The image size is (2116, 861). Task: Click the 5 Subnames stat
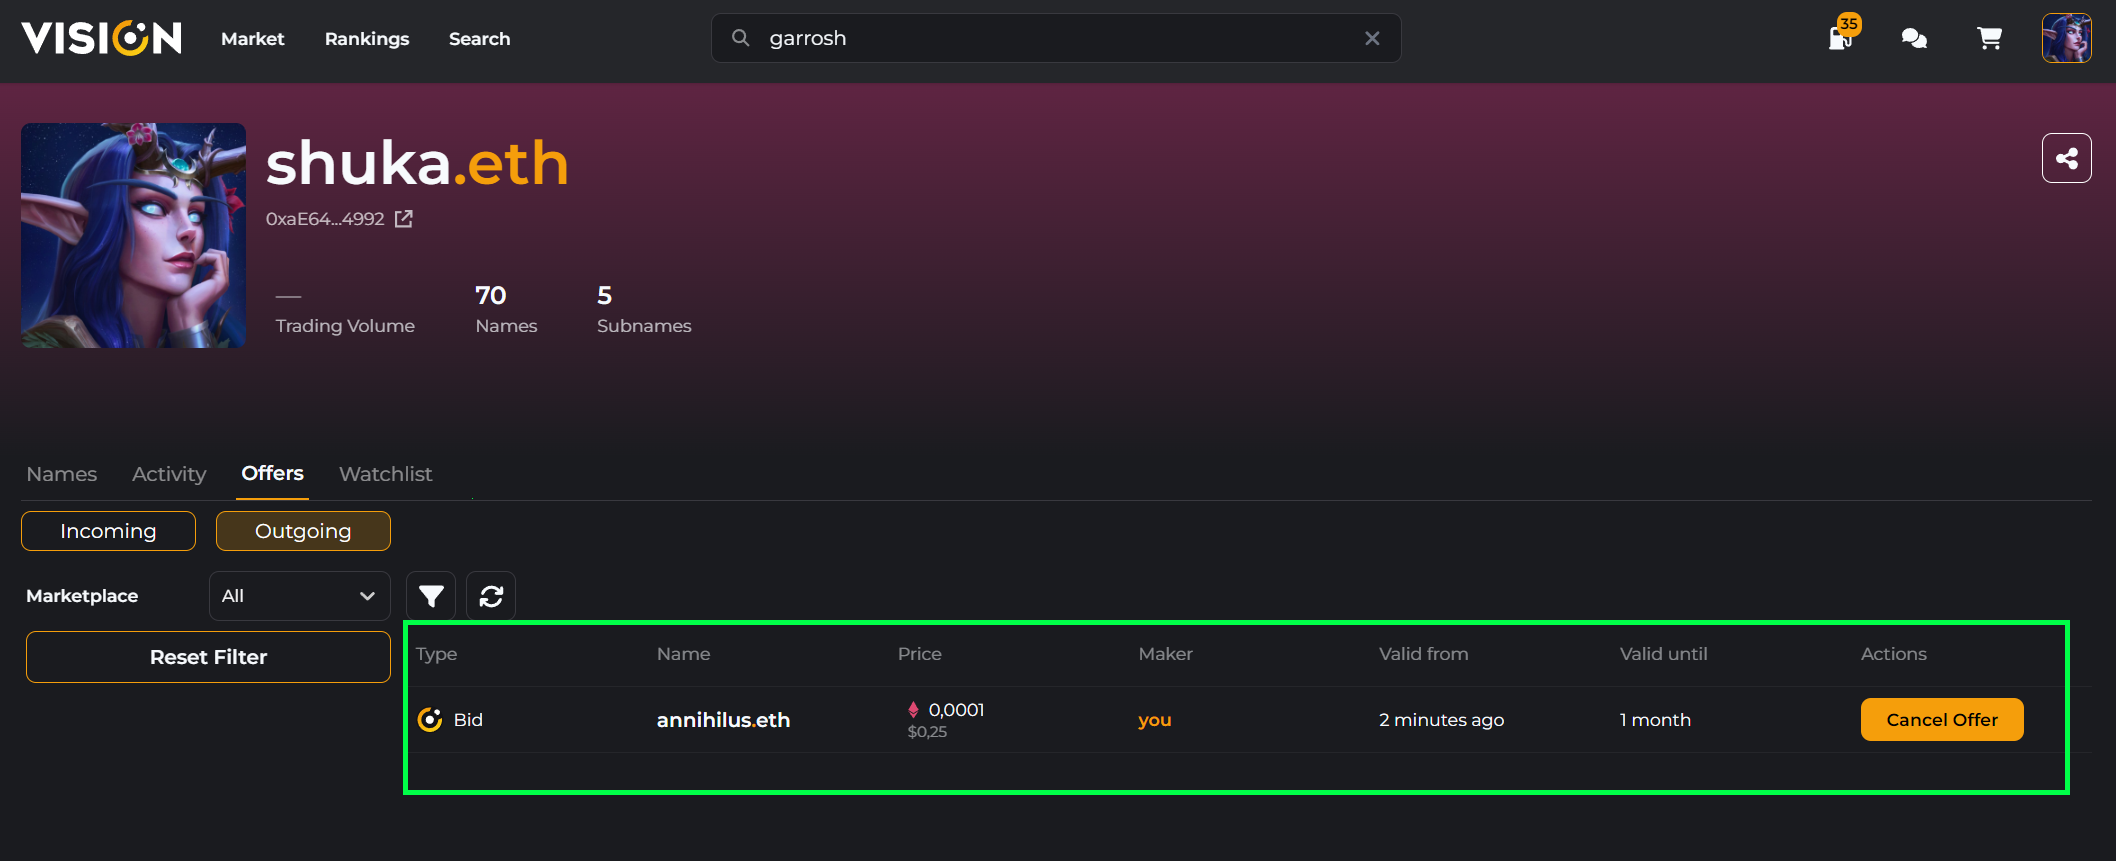tap(644, 309)
